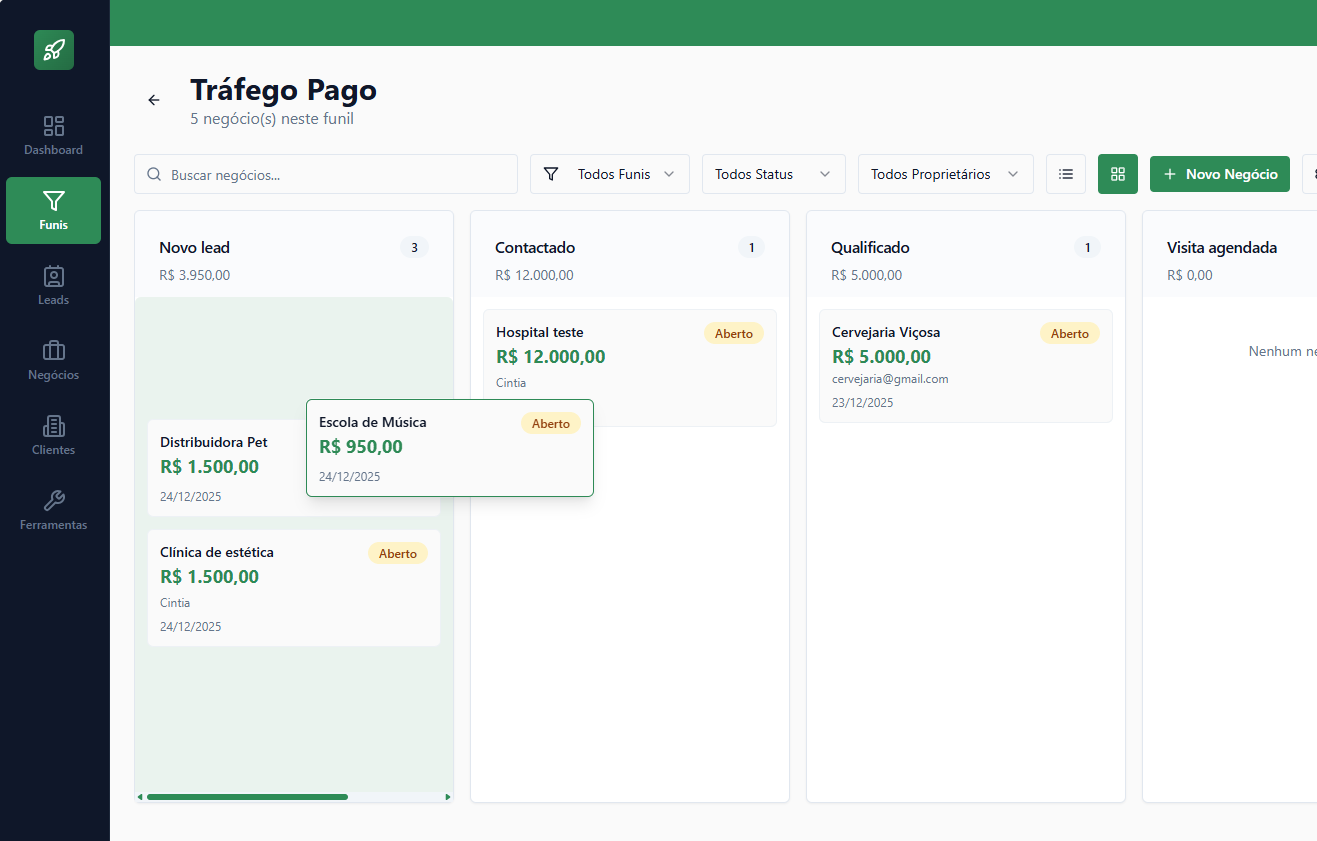Open the Dashboard sidebar item
The height and width of the screenshot is (841, 1317).
[54, 136]
